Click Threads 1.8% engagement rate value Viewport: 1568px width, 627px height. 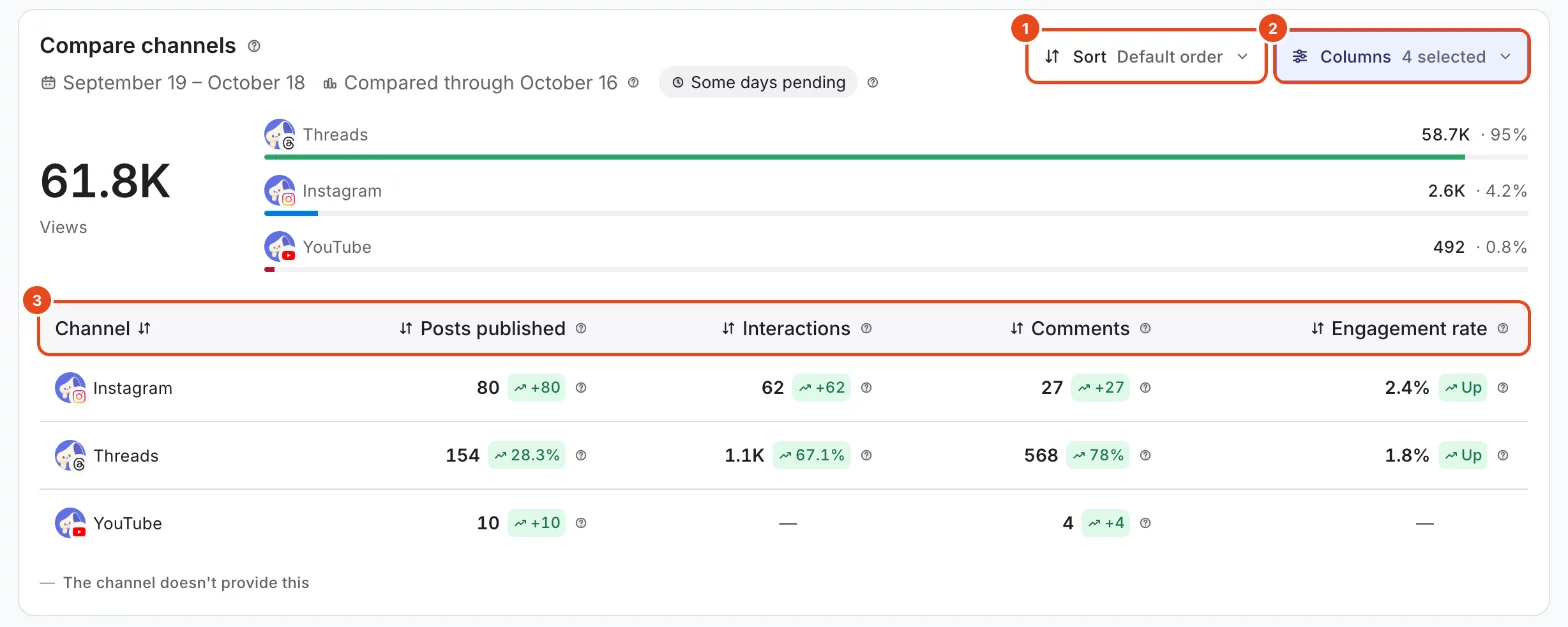(x=1407, y=456)
